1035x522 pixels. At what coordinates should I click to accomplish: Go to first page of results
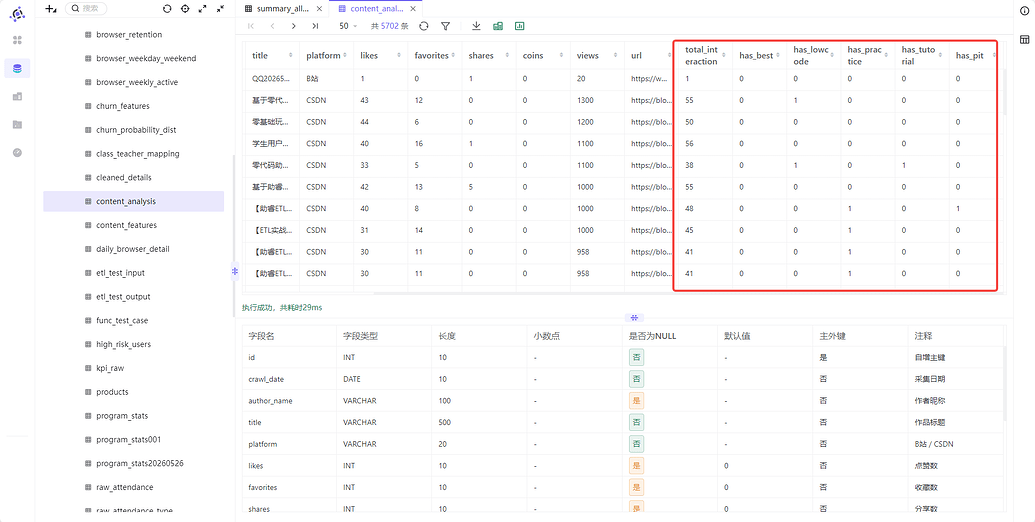point(251,26)
